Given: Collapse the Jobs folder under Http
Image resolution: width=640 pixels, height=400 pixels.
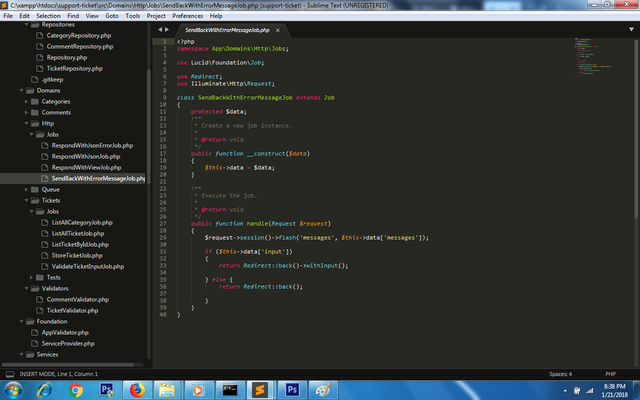Looking at the screenshot, I should (x=31, y=134).
